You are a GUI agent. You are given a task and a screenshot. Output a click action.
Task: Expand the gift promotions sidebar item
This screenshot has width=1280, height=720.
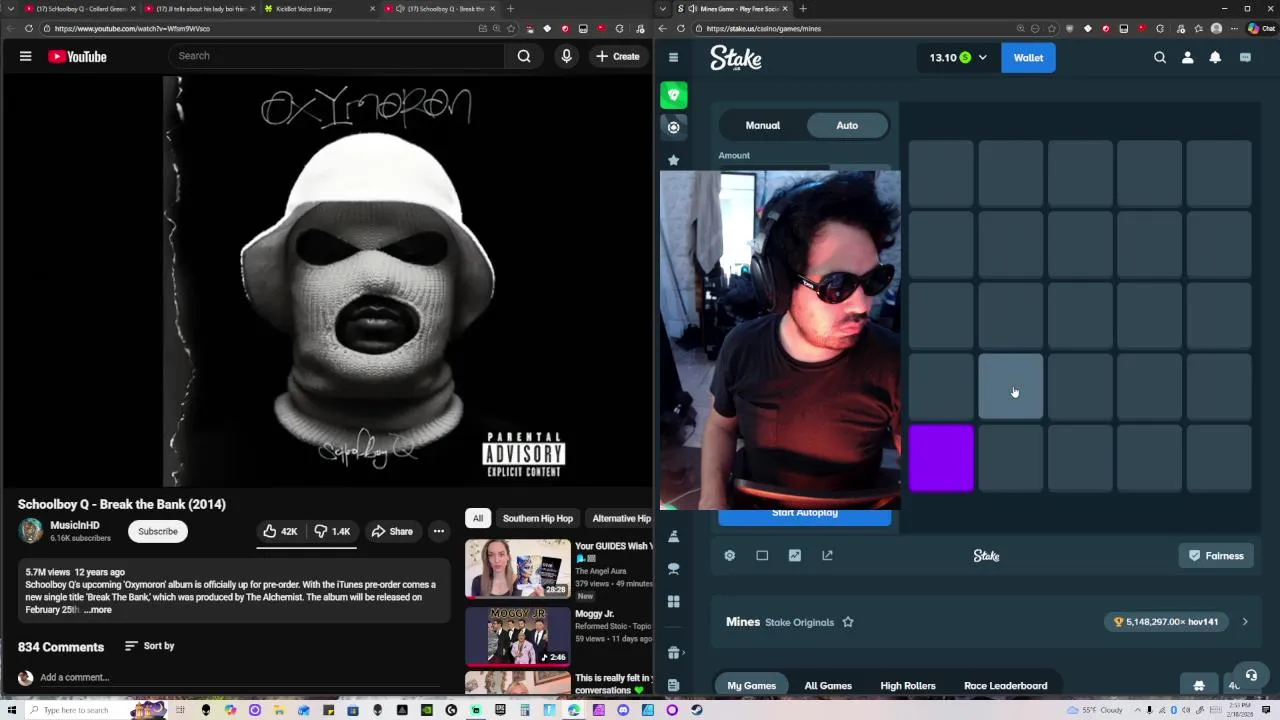pyautogui.click(x=674, y=653)
